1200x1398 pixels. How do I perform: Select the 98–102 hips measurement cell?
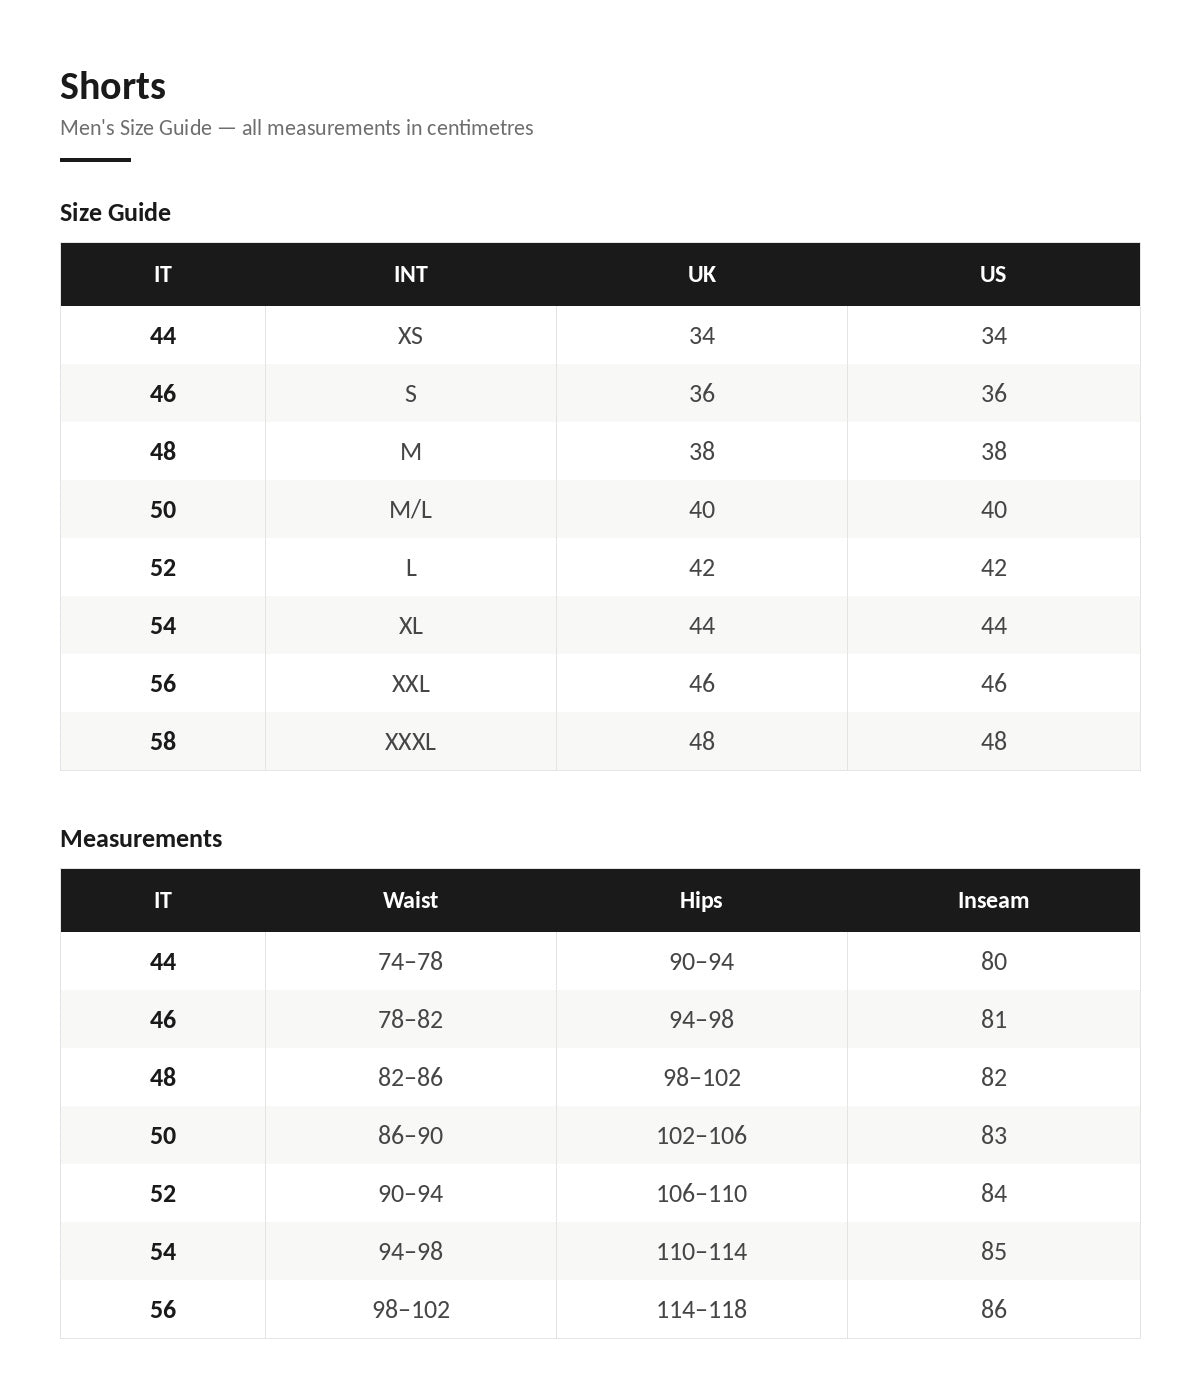pyautogui.click(x=701, y=1077)
